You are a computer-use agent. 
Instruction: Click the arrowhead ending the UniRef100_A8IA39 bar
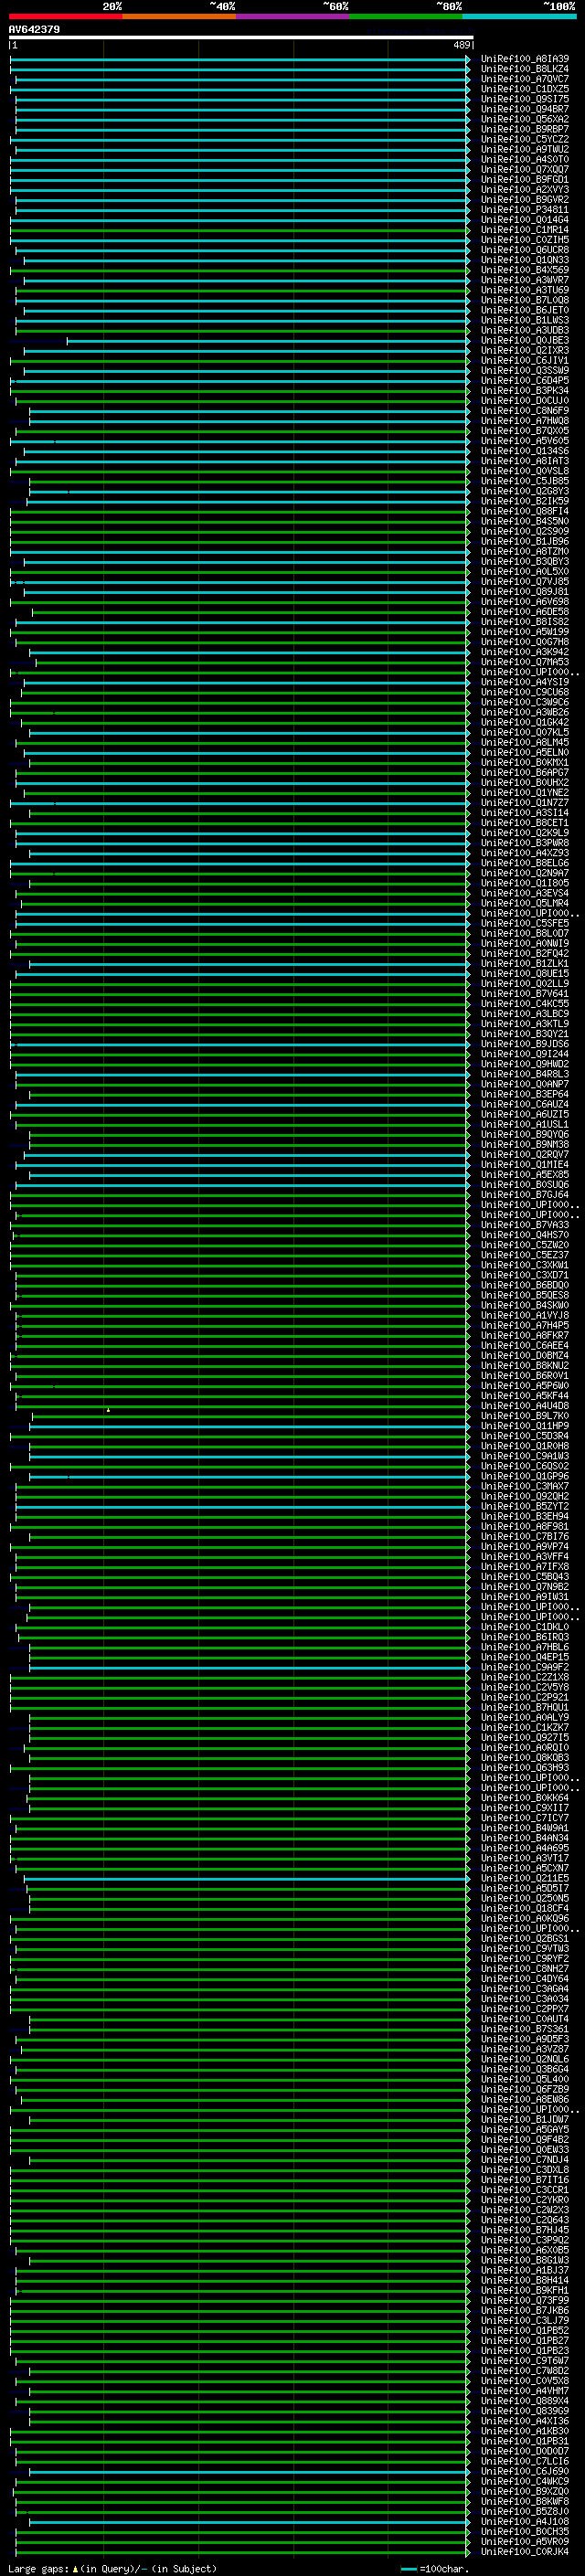(x=467, y=59)
